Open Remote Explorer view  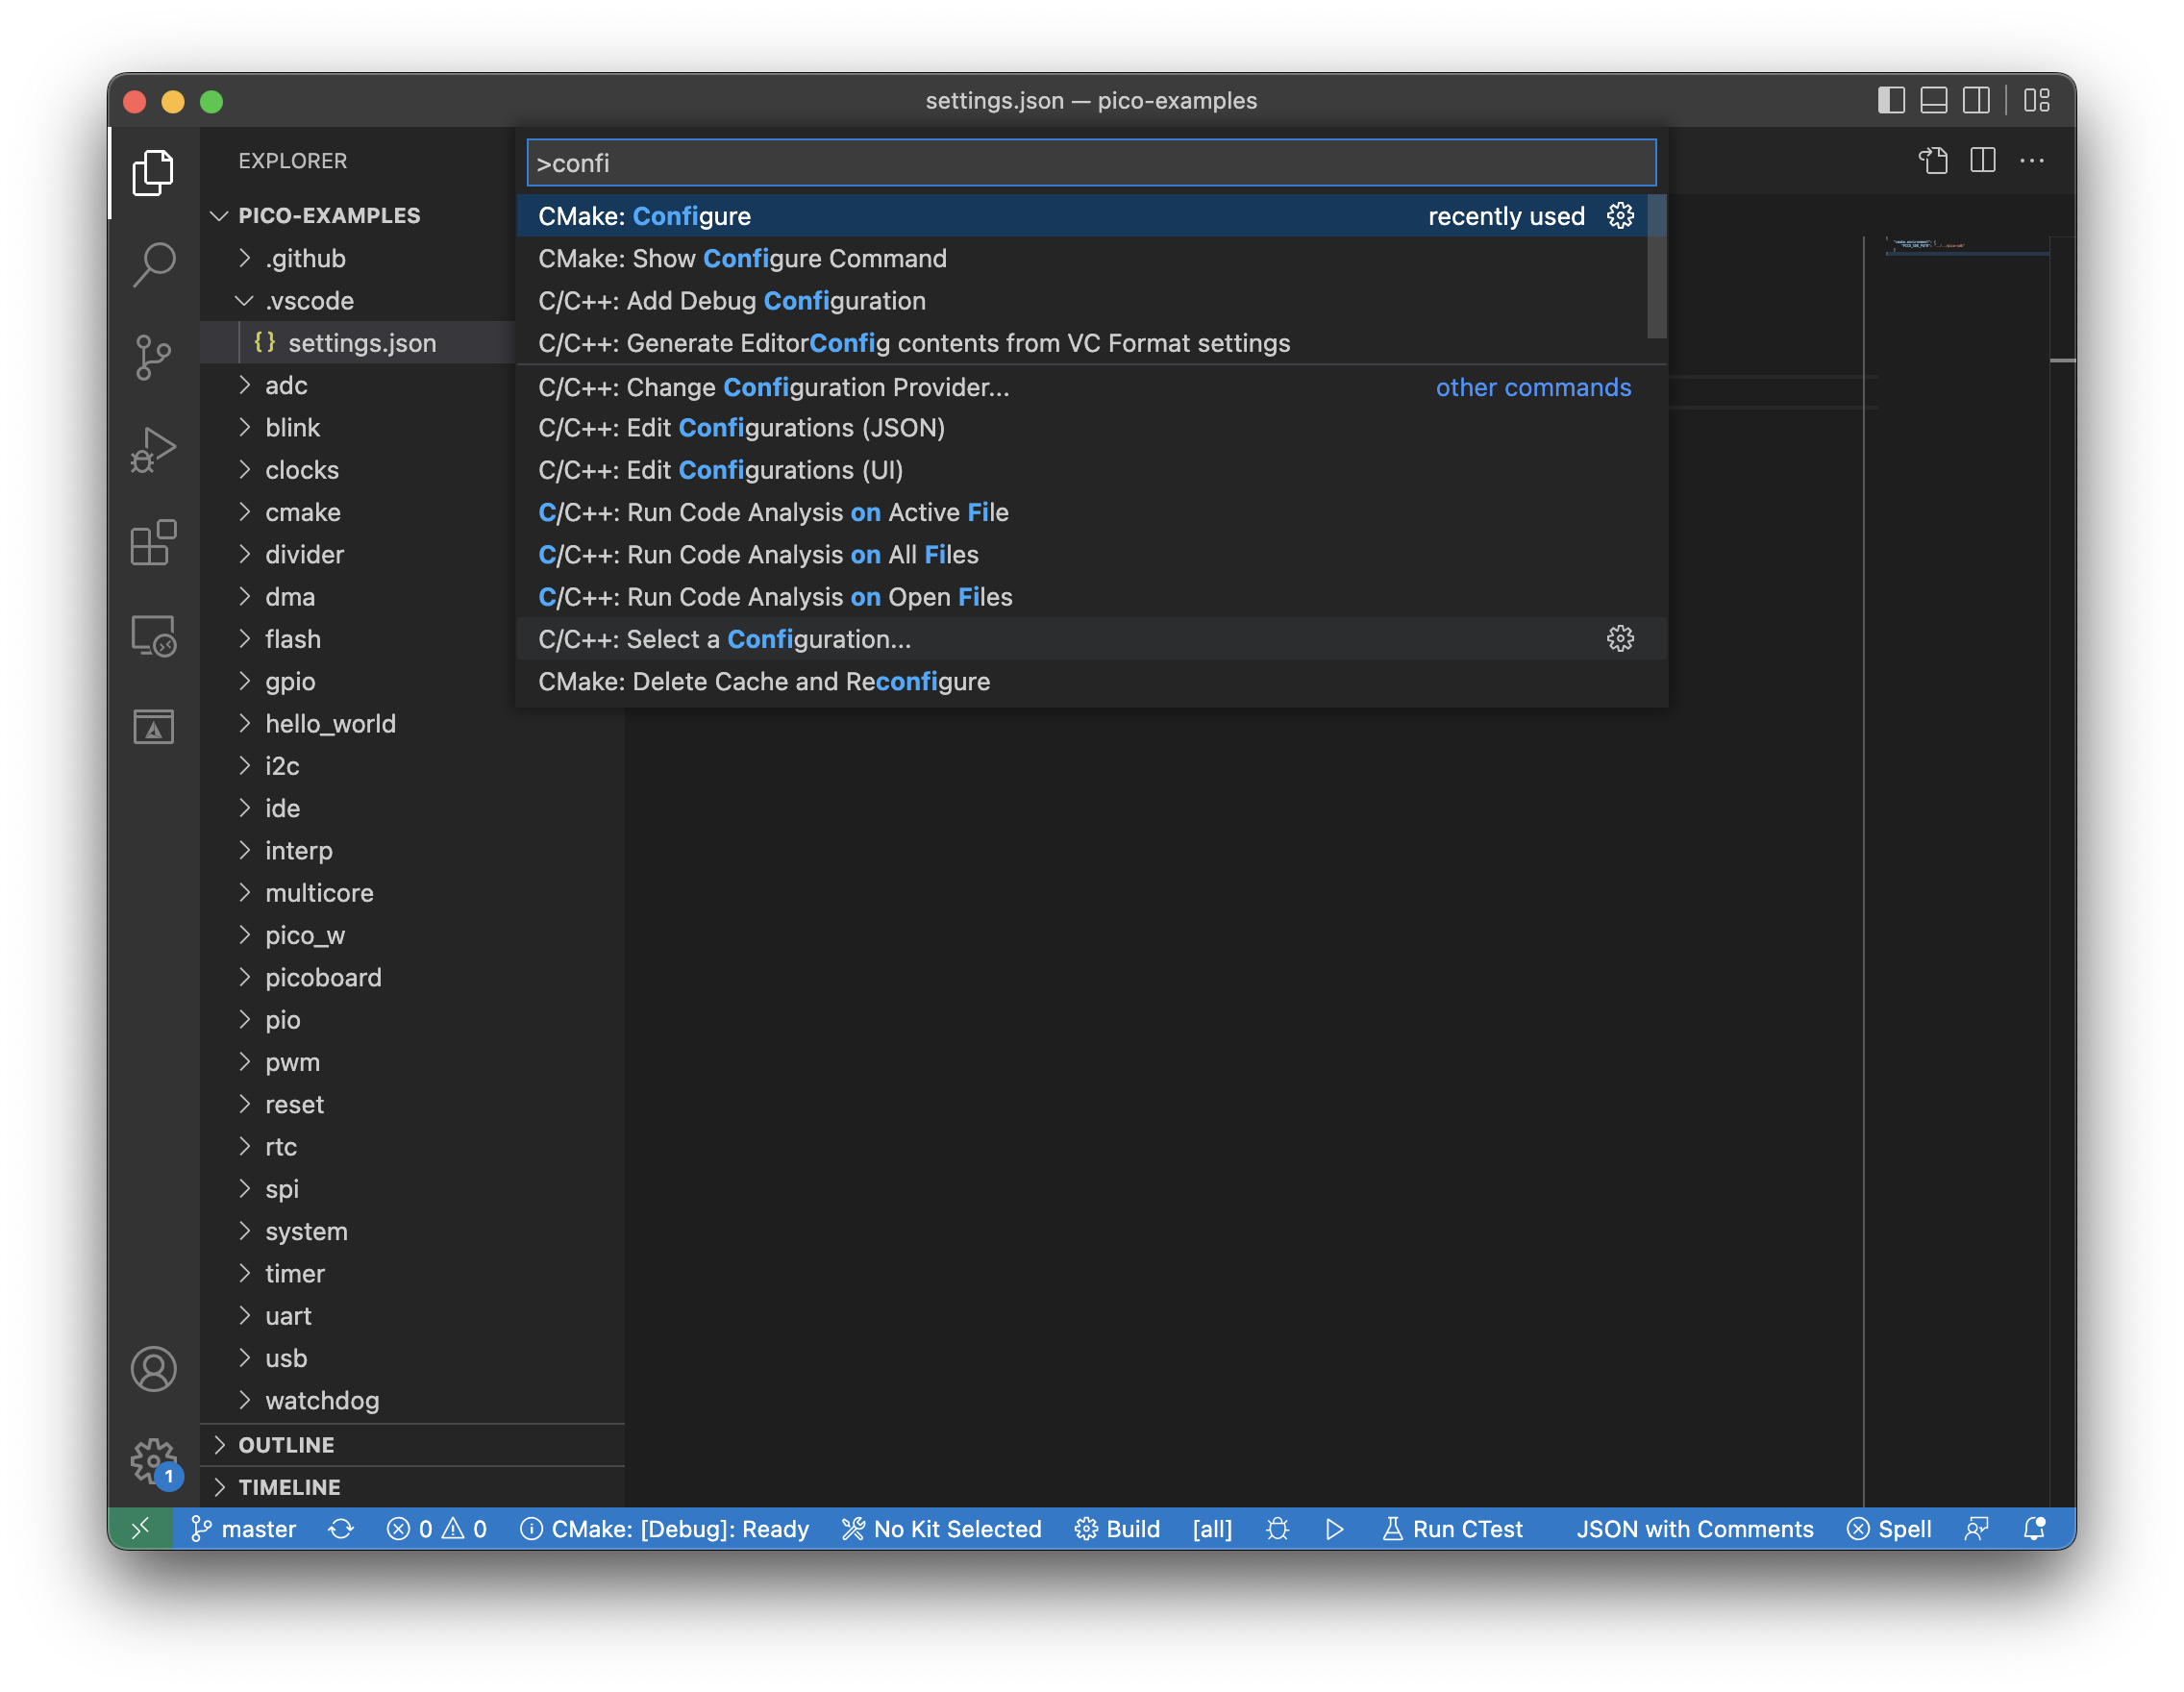click(x=153, y=635)
